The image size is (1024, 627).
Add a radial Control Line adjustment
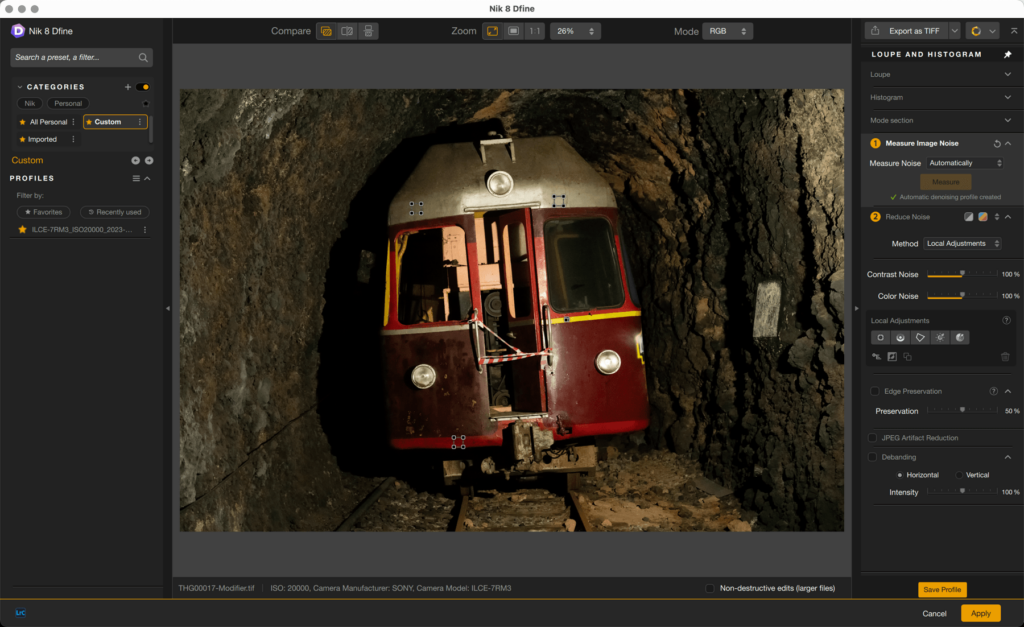pyautogui.click(x=900, y=338)
